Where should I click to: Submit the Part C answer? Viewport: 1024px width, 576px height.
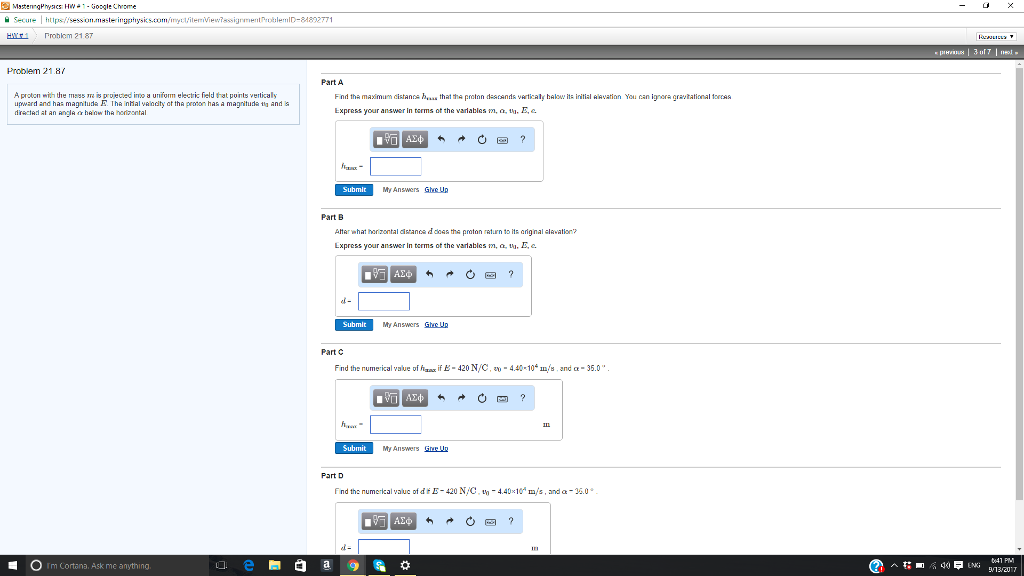(354, 448)
